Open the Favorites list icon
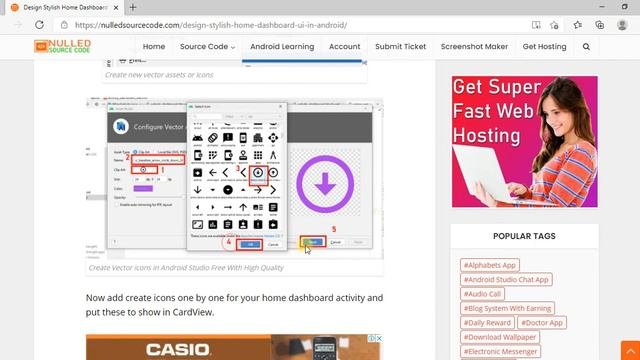Screen dimensions: 640x360 [x=577, y=25]
